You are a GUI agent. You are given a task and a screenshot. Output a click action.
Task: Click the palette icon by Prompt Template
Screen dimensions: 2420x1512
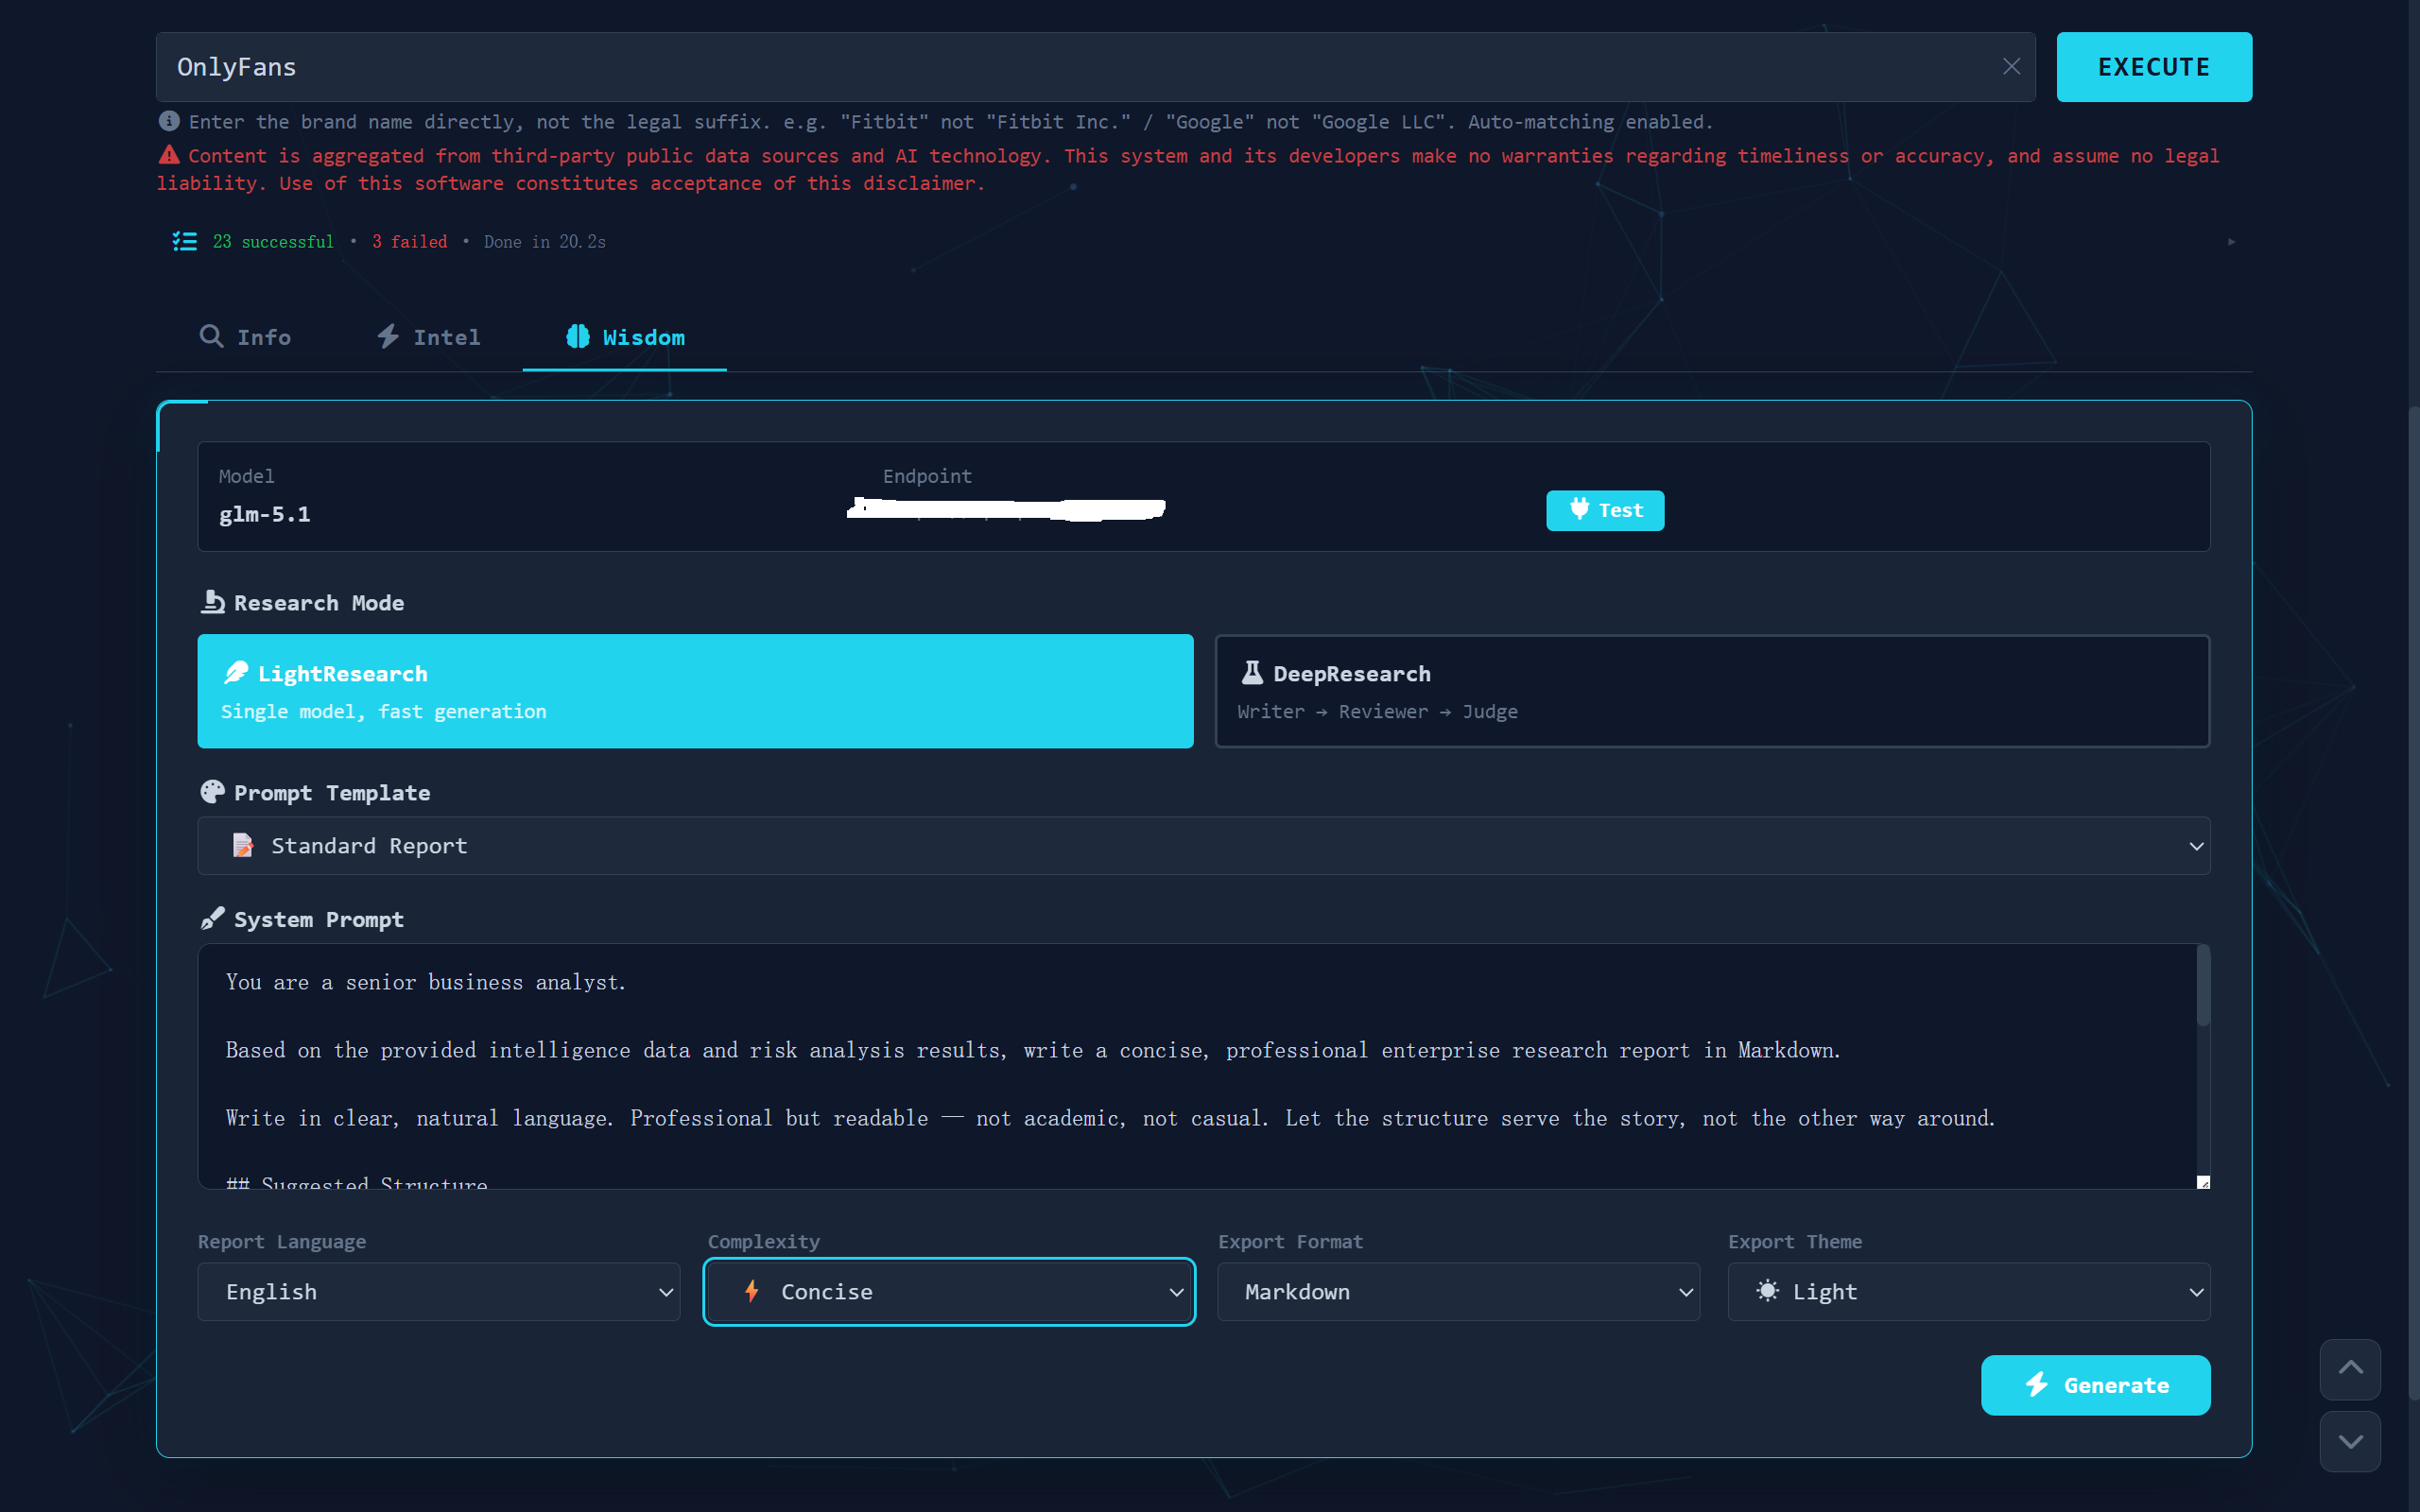212,792
